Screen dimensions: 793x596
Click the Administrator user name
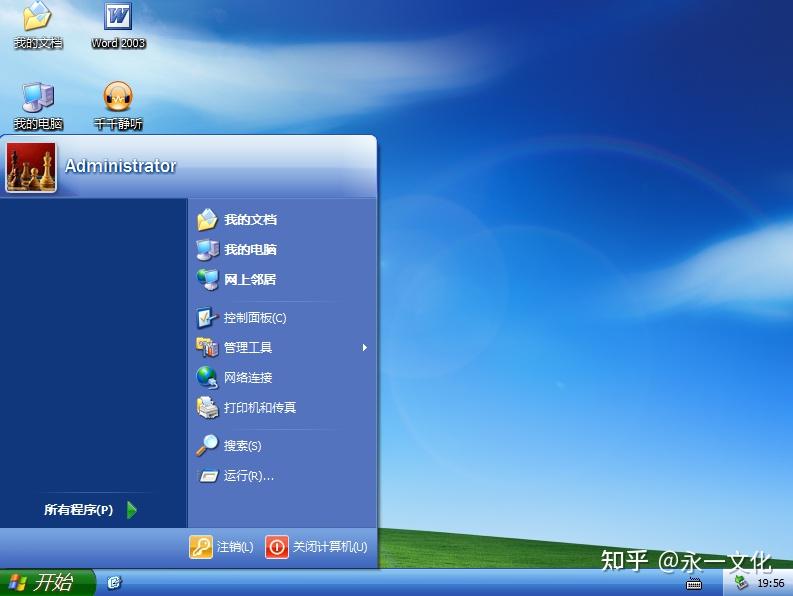[x=120, y=166]
